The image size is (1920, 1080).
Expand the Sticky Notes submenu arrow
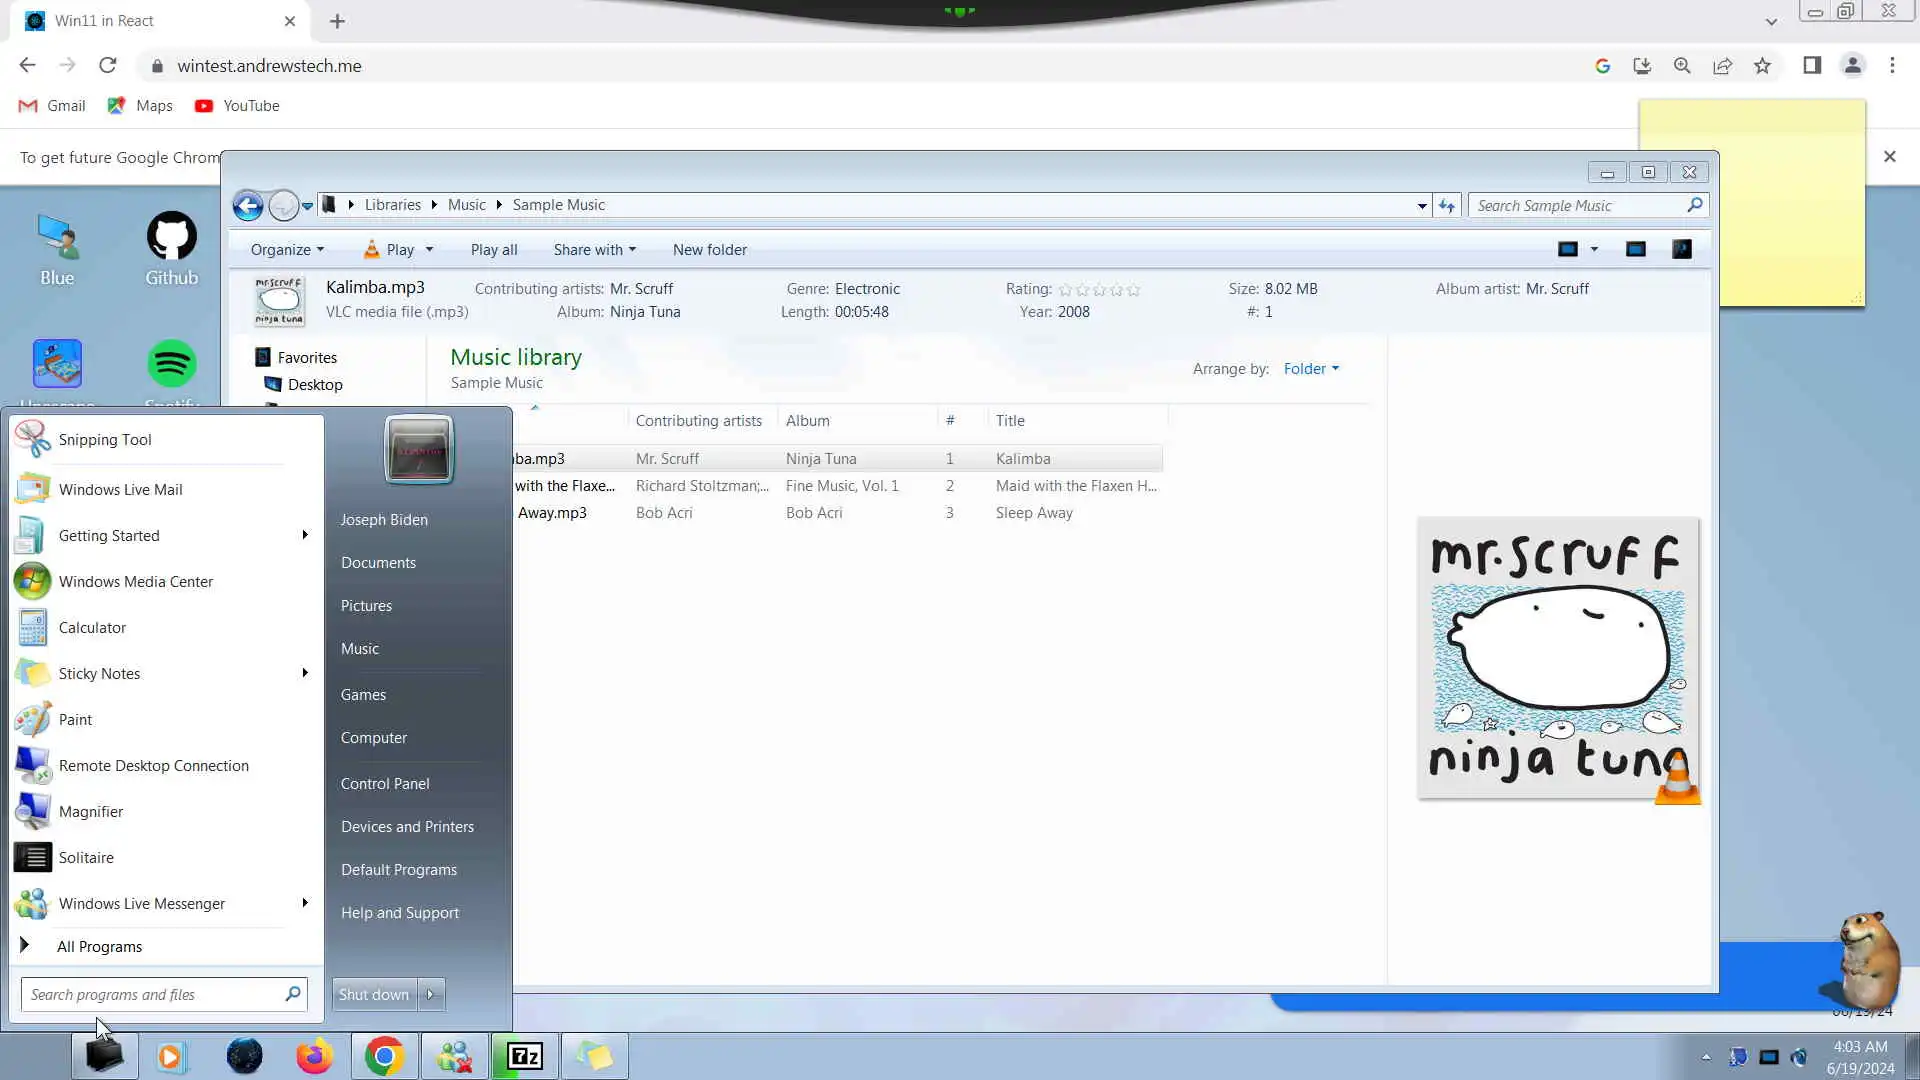tap(305, 673)
